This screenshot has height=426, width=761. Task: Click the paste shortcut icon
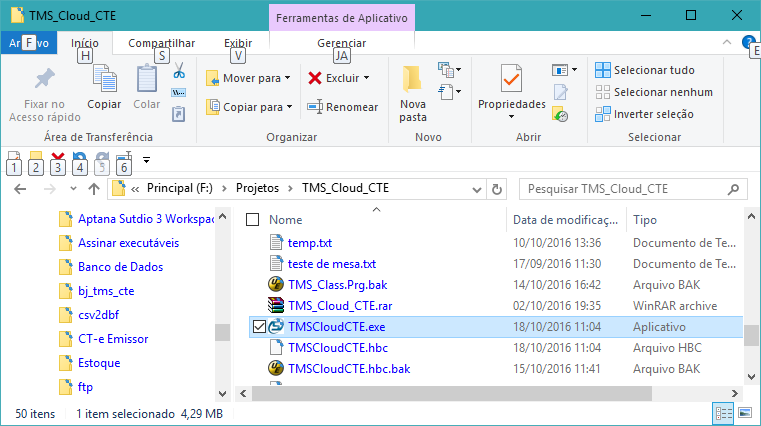pos(179,114)
